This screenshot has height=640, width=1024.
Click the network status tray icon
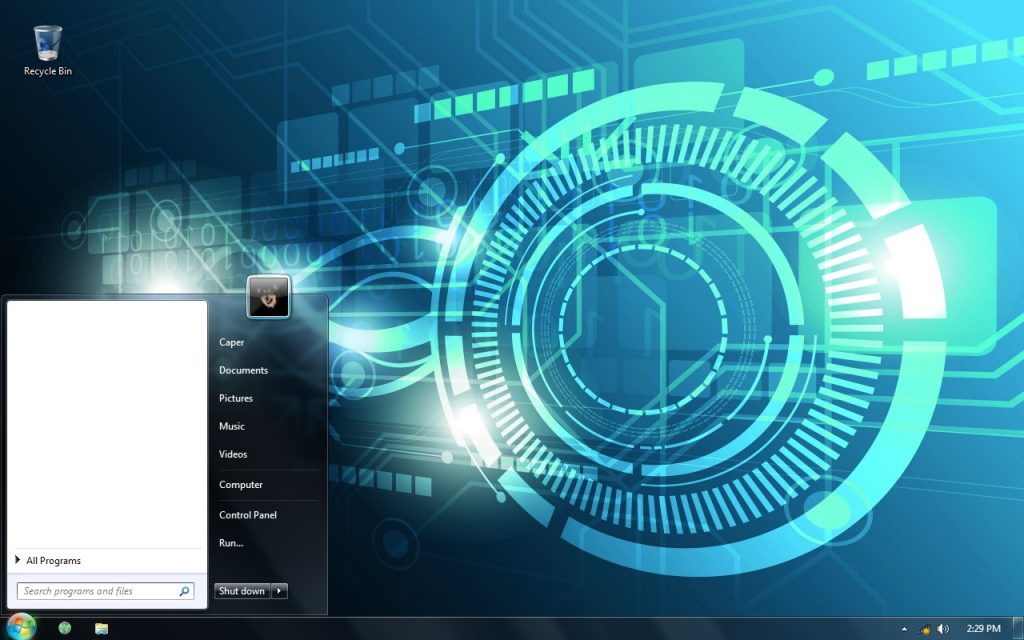click(x=925, y=629)
